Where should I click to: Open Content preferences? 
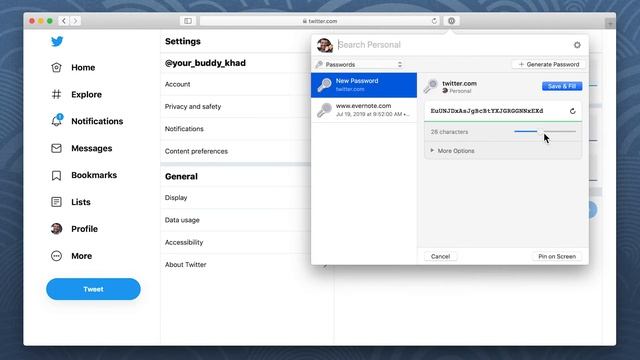(236, 151)
